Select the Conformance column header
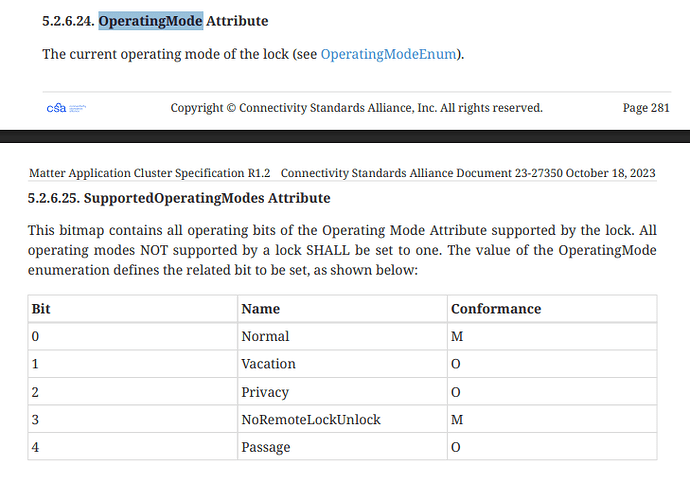The height and width of the screenshot is (482, 690). (x=495, y=309)
